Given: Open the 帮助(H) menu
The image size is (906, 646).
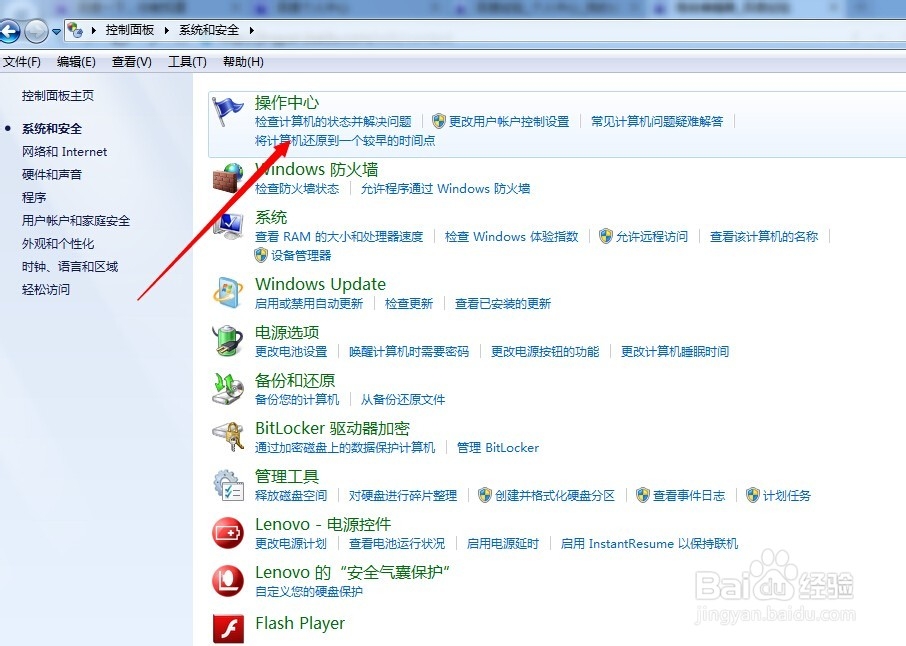Looking at the screenshot, I should pos(243,62).
